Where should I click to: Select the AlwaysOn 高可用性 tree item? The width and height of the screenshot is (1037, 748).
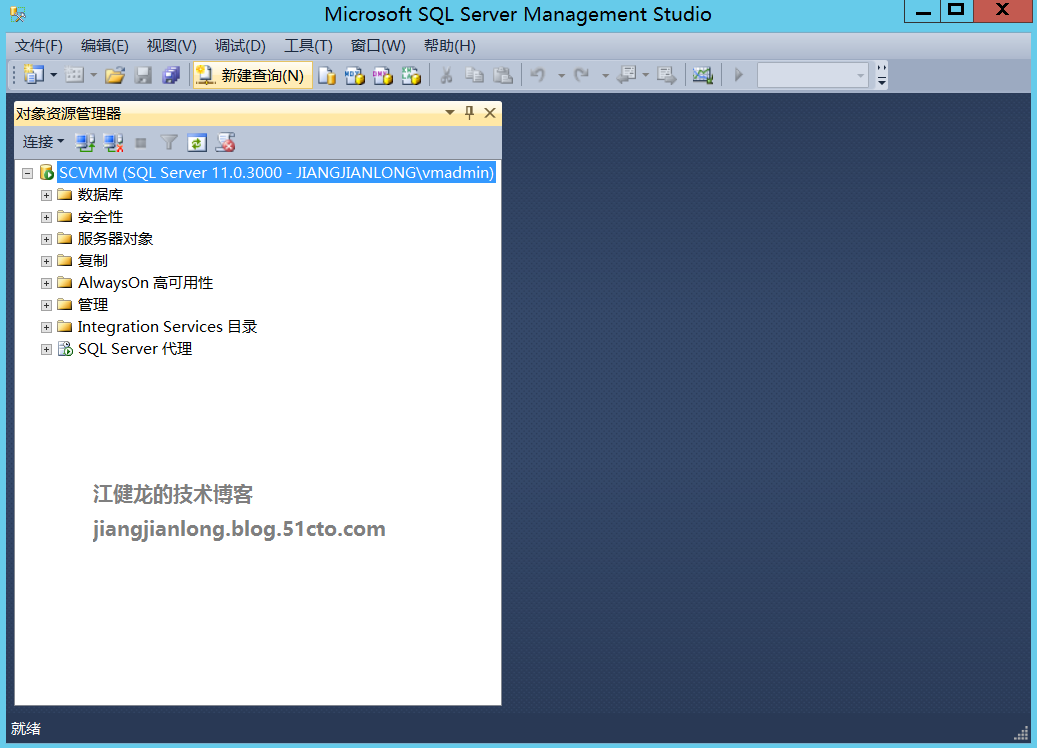(145, 282)
